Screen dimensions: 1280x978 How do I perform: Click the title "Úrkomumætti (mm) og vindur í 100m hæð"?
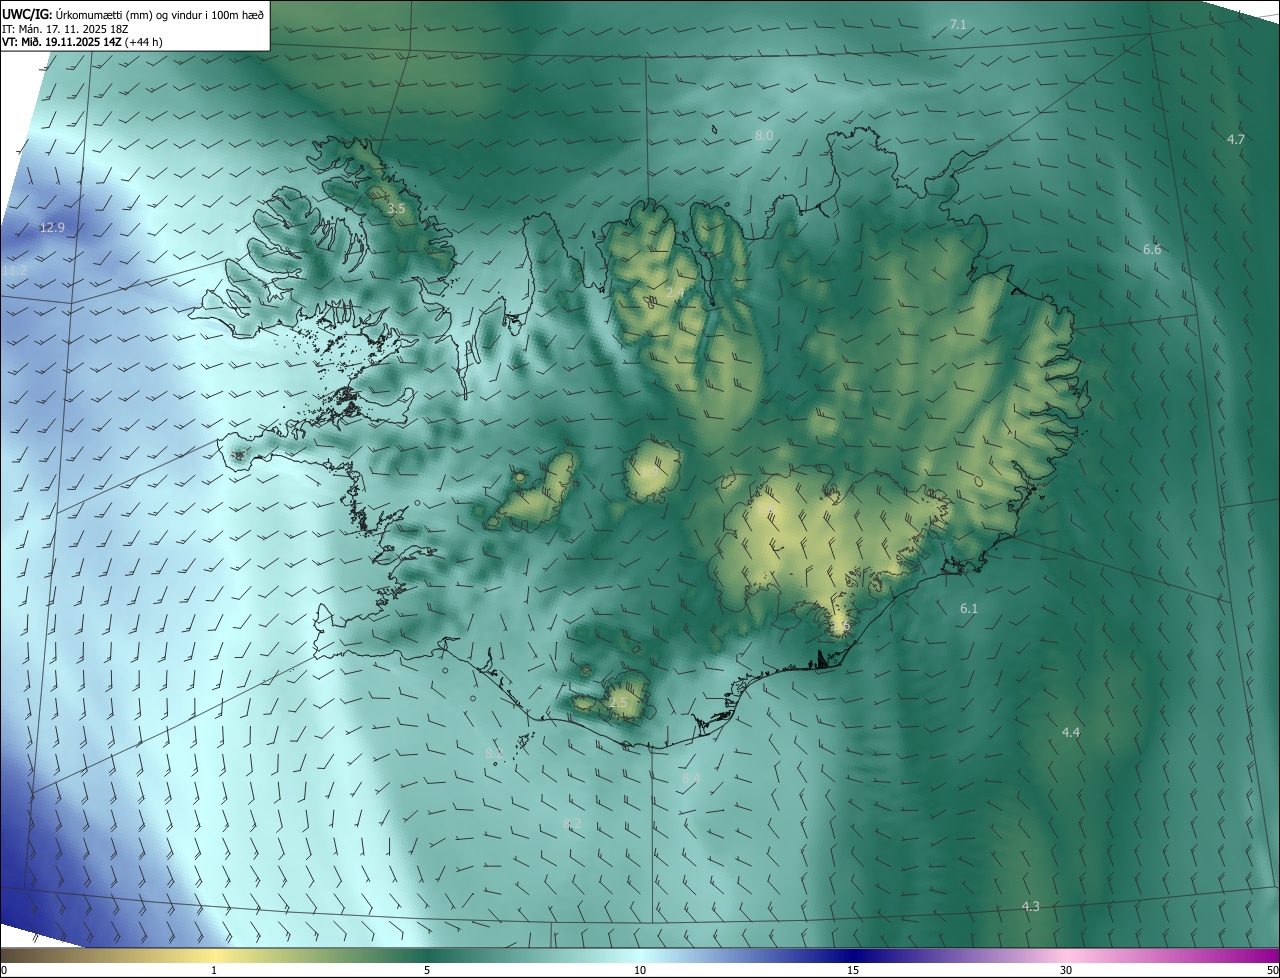[x=160, y=14]
